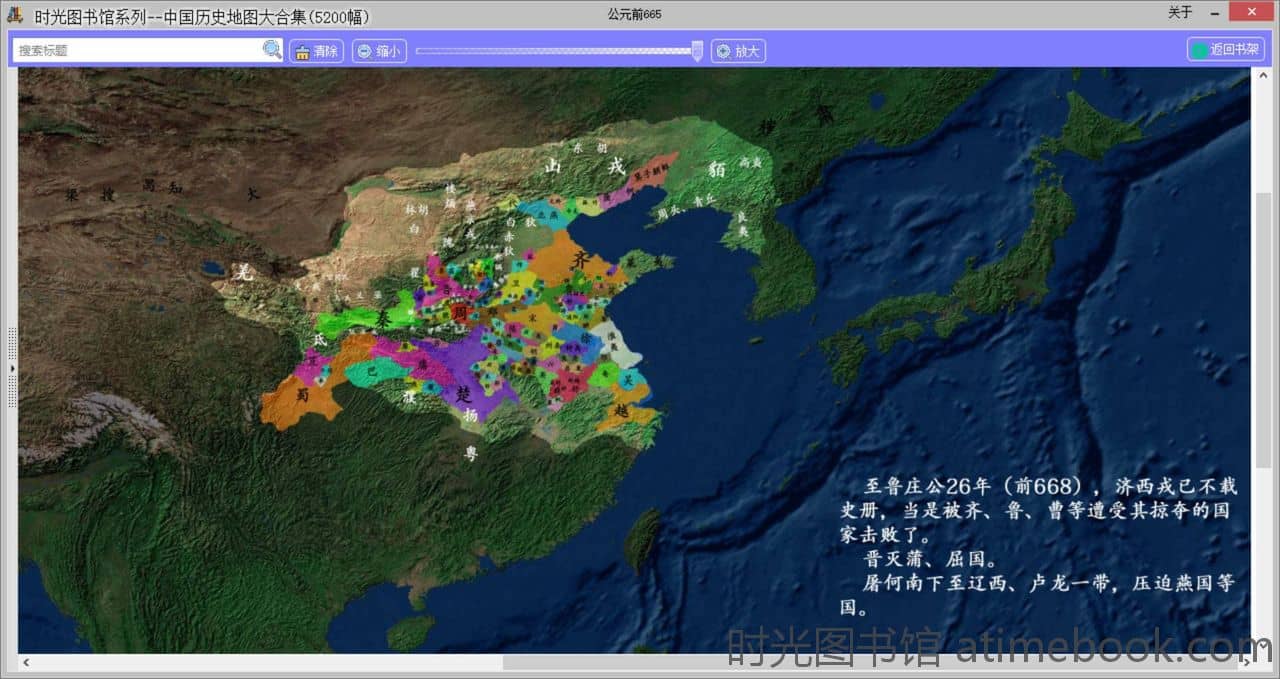Viewport: 1280px width, 679px height.
Task: Close the map application window
Action: [x=1262, y=13]
